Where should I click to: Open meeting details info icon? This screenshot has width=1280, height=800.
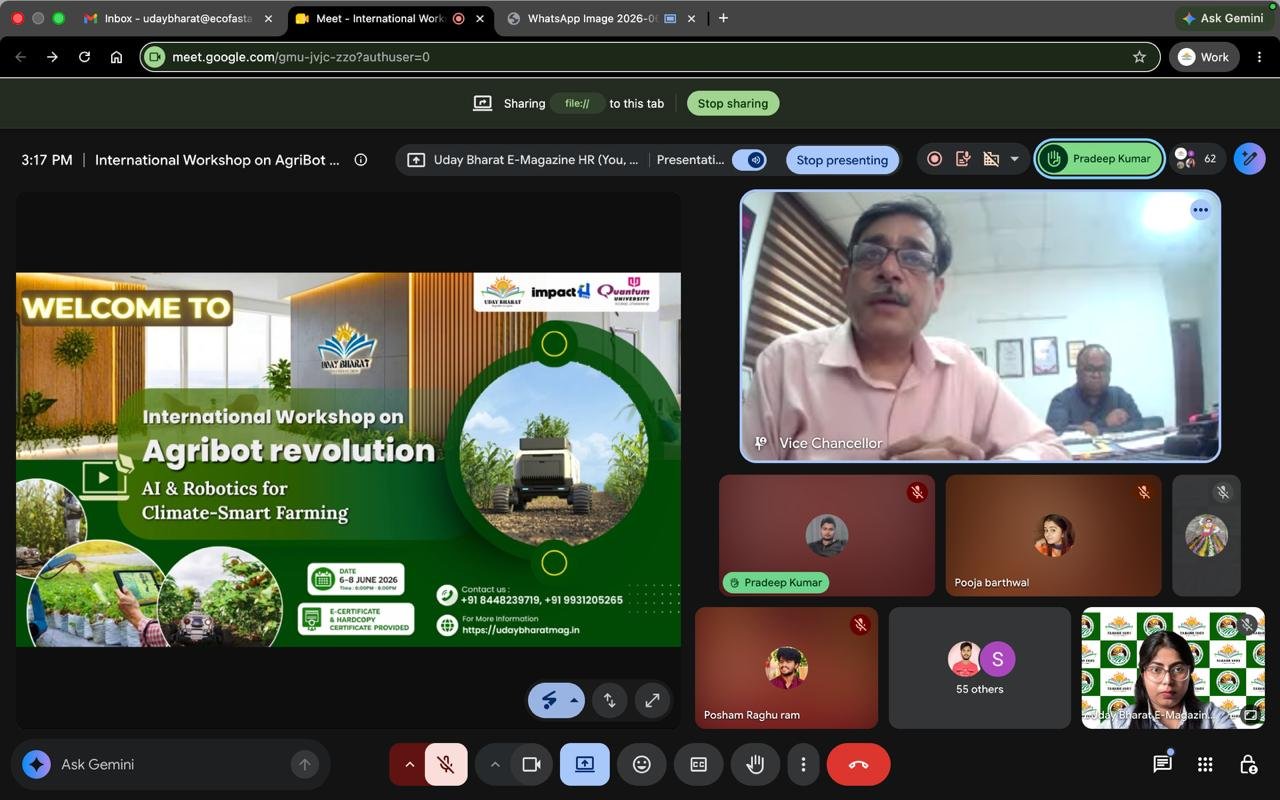point(361,160)
